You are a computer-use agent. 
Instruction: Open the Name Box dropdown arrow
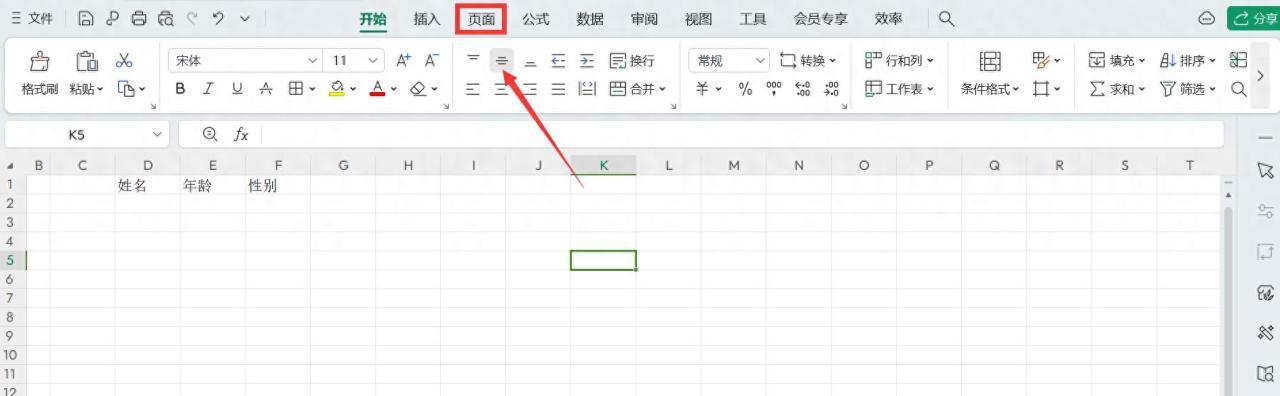[x=158, y=134]
